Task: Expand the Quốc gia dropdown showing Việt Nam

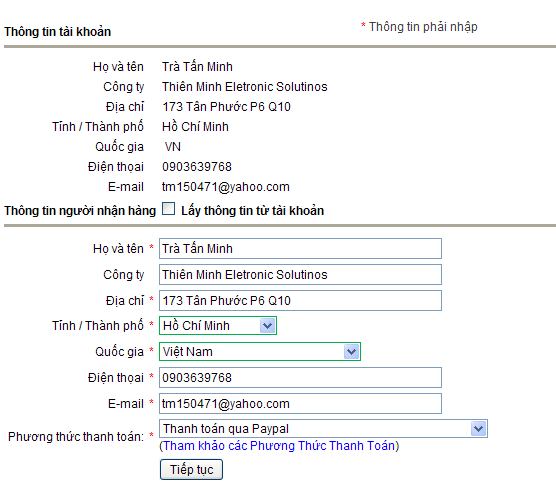Action: [x=351, y=351]
